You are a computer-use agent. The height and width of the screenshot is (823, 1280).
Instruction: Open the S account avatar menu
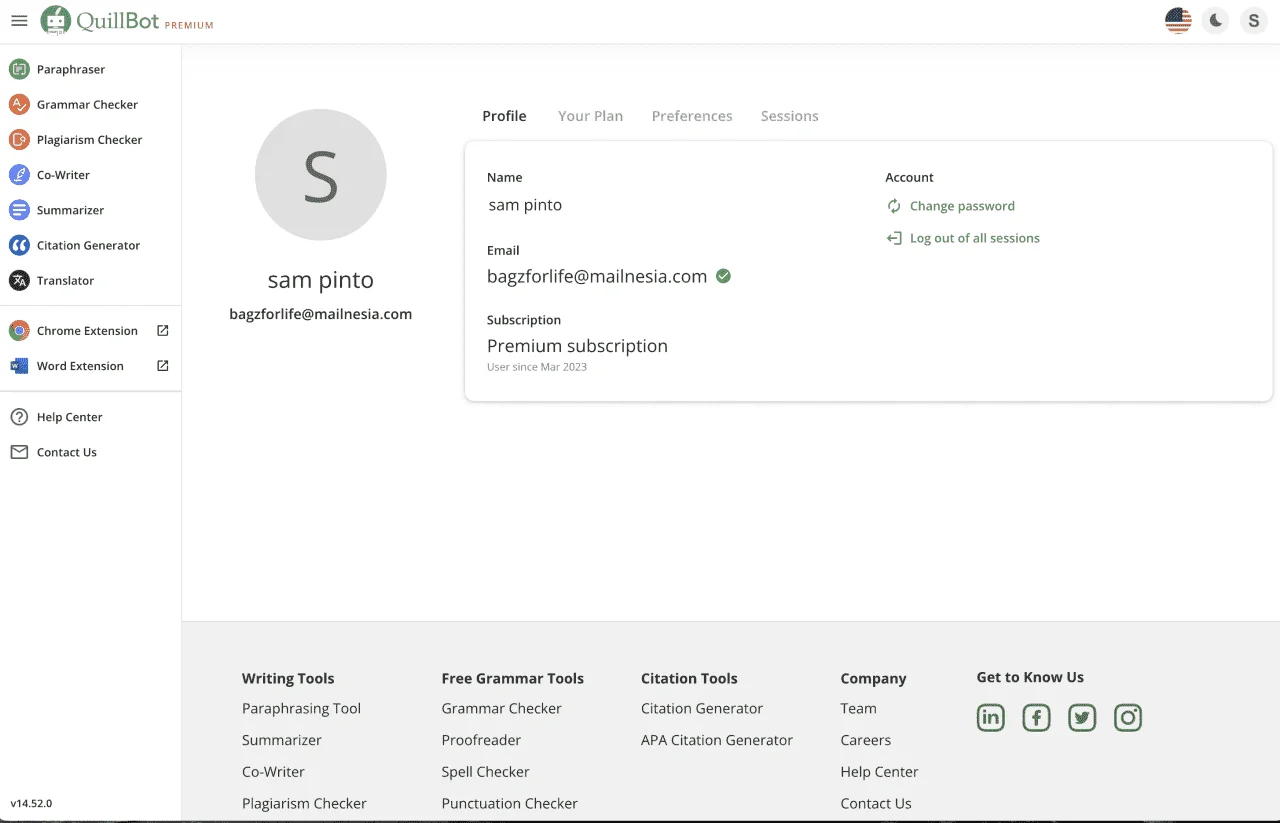tap(1254, 20)
